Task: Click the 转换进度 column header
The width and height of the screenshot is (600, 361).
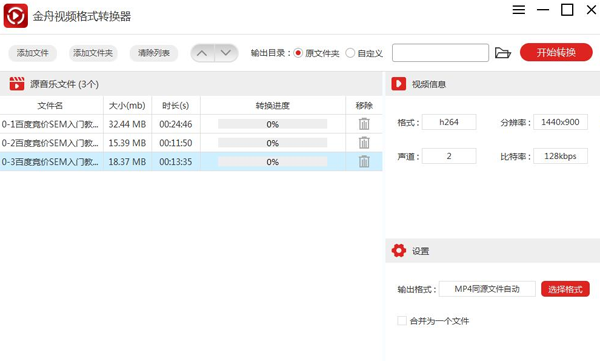Action: click(273, 106)
